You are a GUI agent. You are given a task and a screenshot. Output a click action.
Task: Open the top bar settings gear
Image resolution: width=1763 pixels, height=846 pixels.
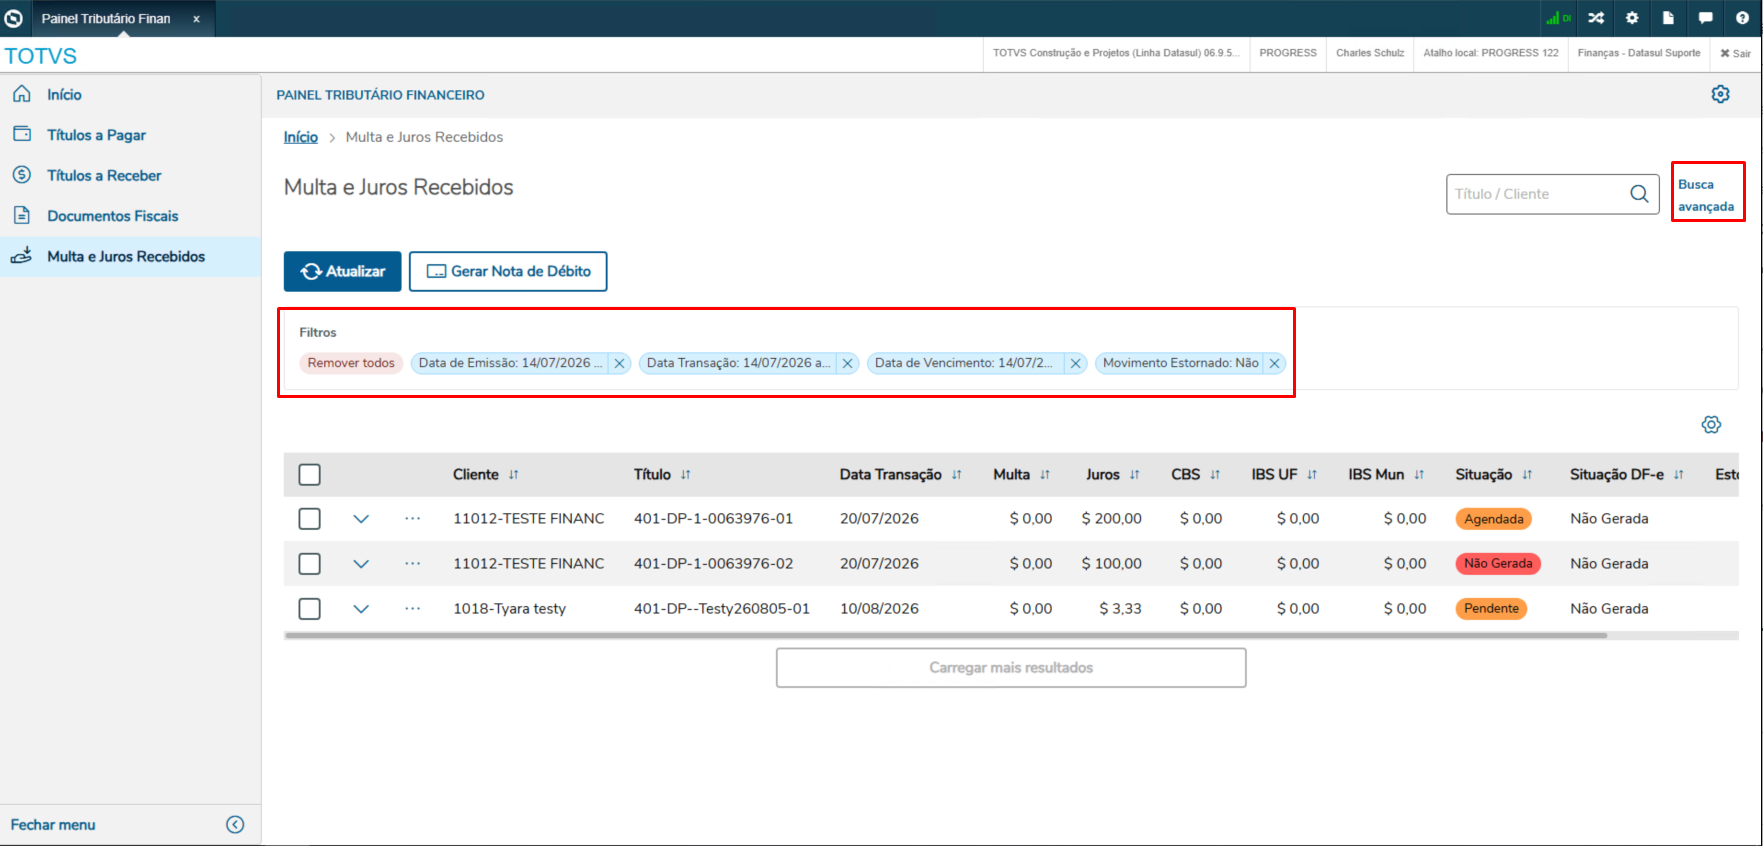pos(1632,18)
